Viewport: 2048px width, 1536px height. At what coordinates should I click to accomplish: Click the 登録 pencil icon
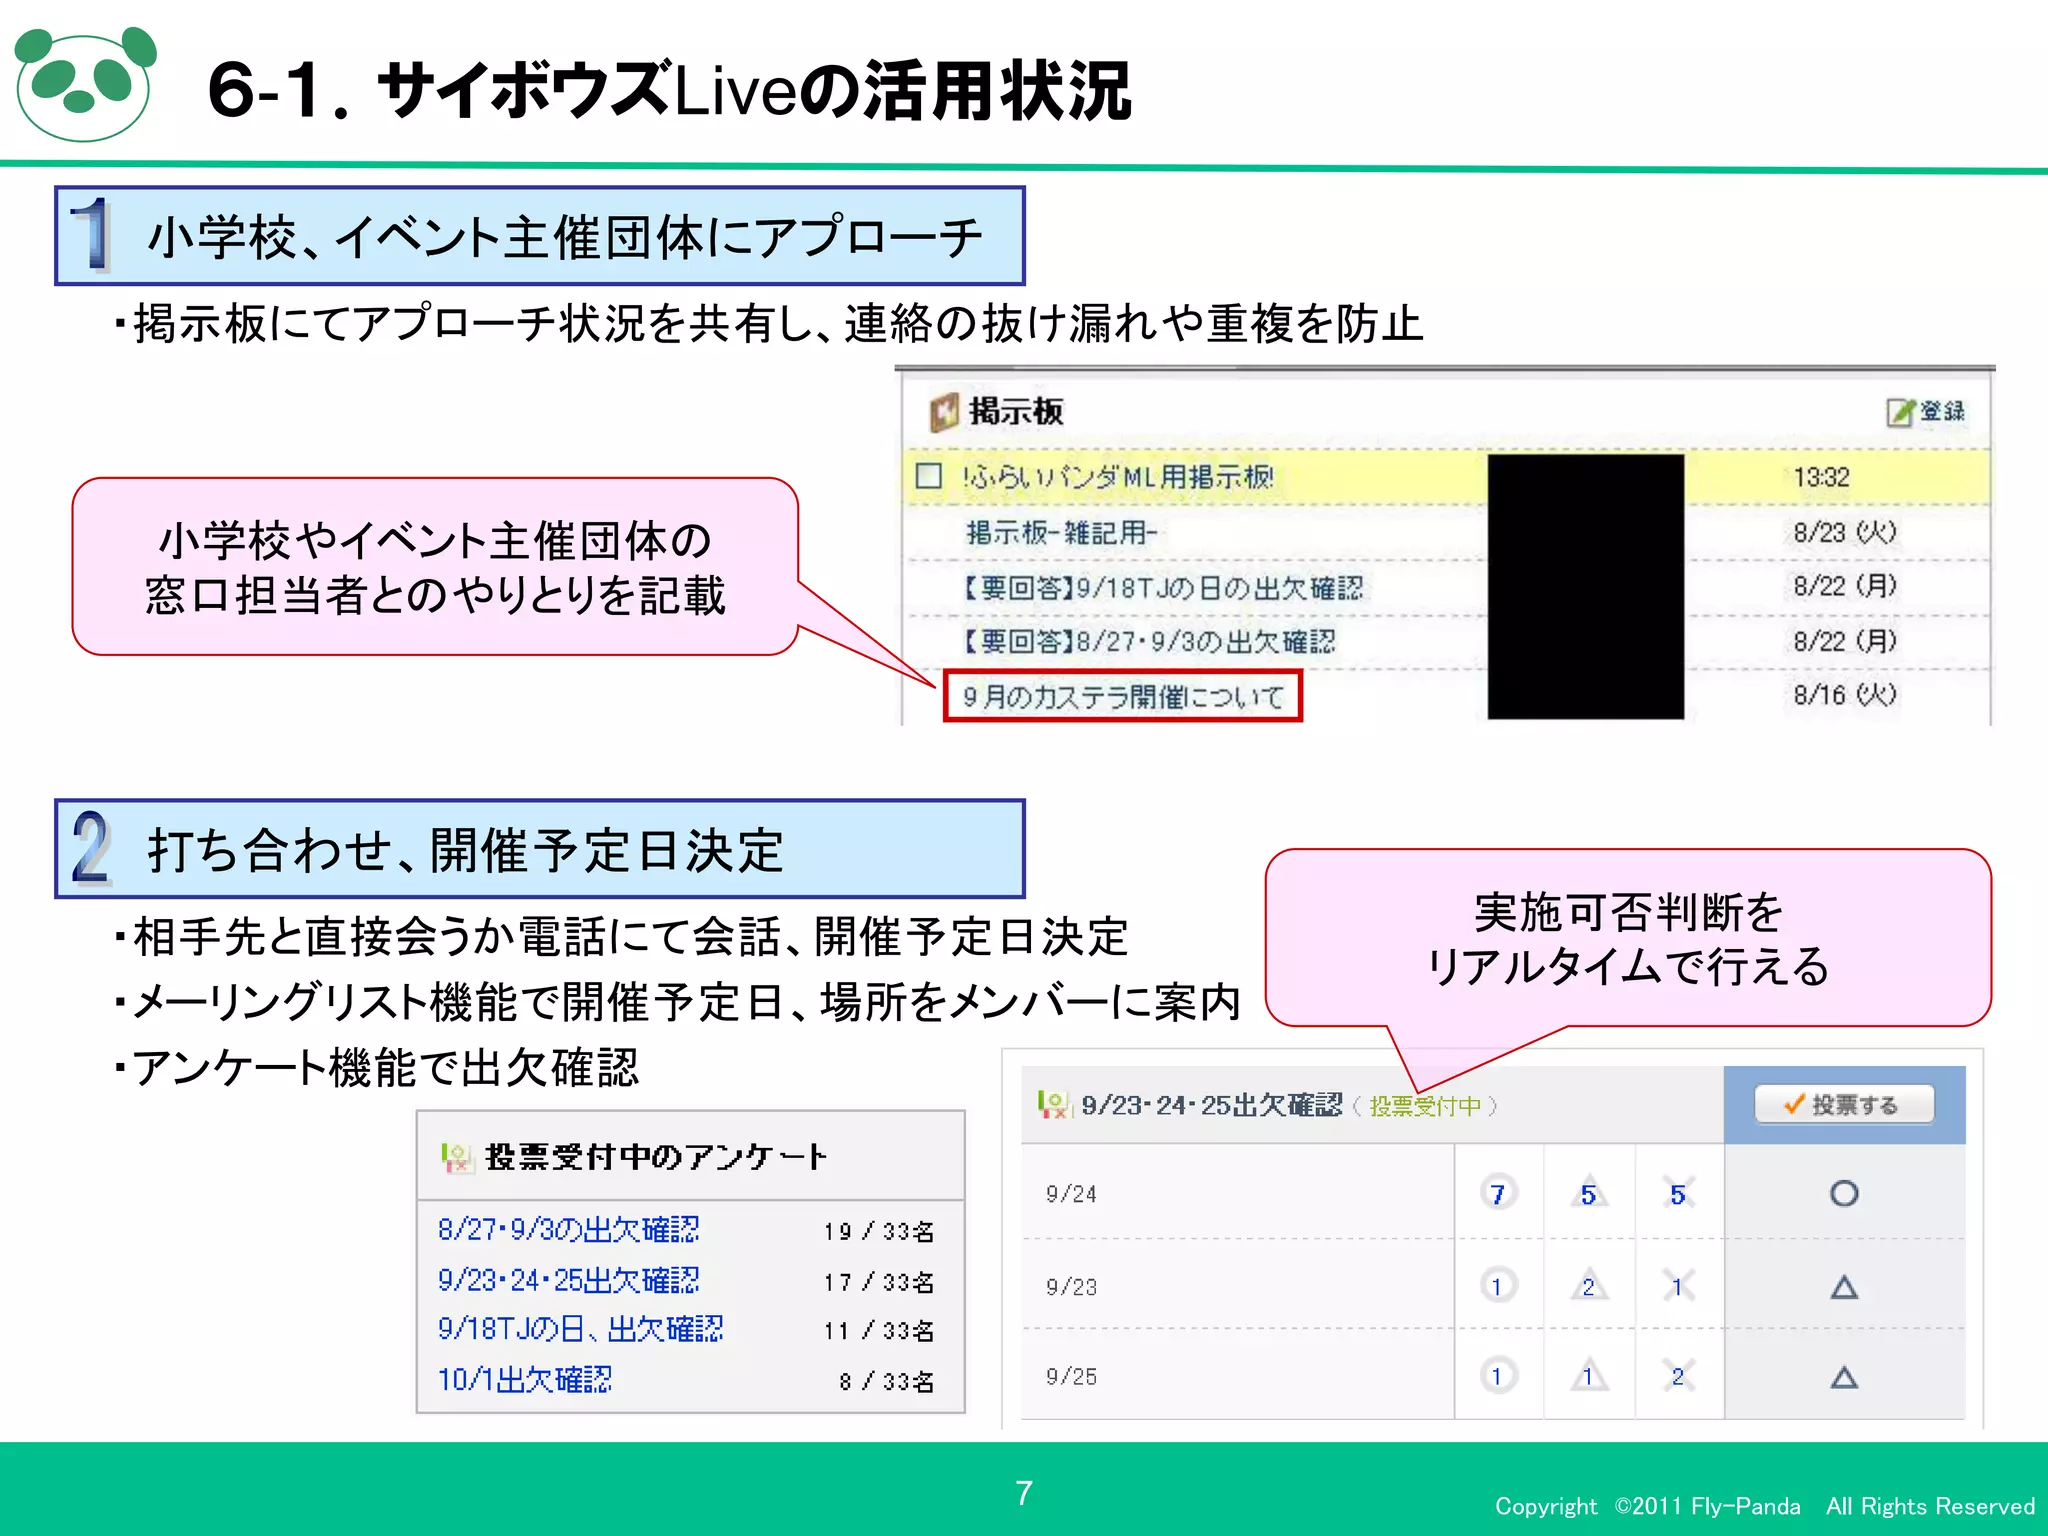tap(1901, 411)
